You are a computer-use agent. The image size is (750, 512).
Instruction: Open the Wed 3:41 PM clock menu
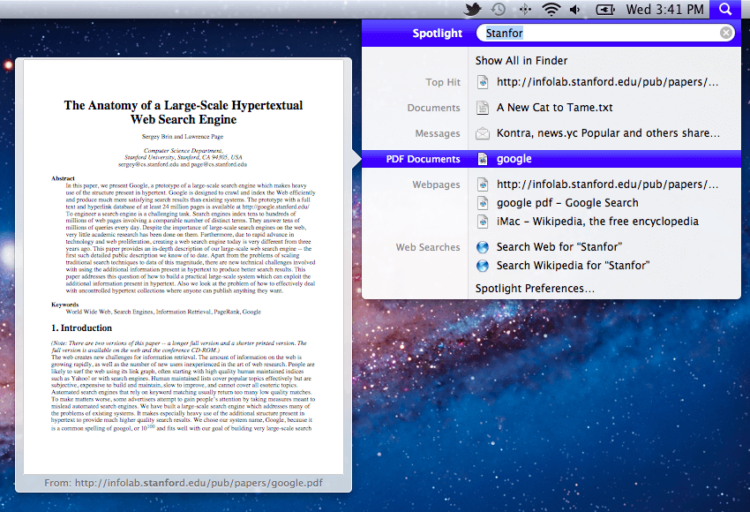[664, 9]
